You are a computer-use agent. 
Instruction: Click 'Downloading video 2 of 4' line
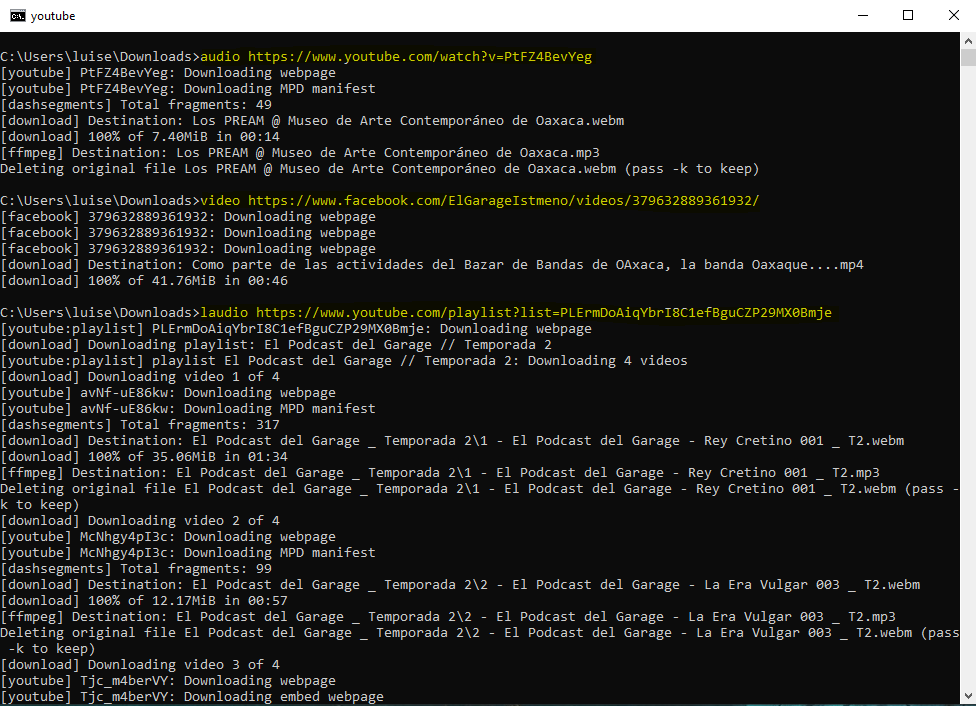[x=140, y=520]
